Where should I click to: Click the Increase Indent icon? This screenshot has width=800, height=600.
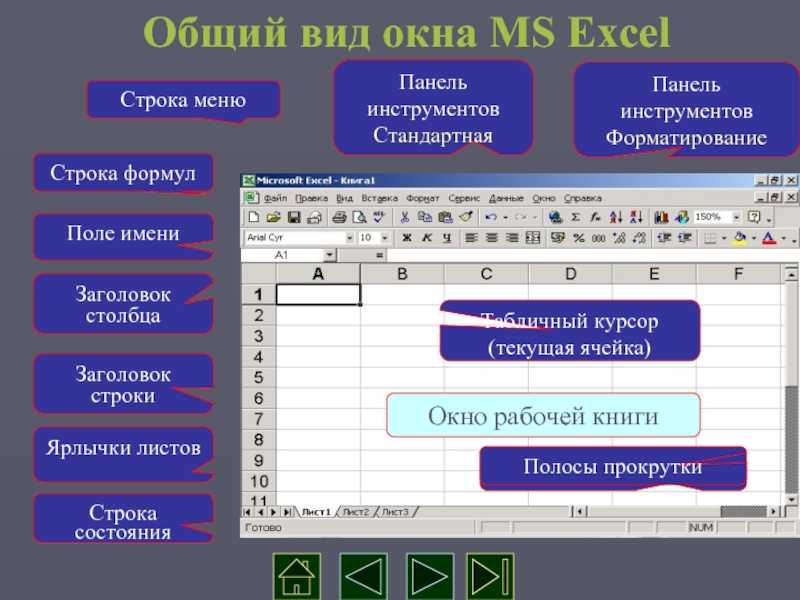click(684, 238)
